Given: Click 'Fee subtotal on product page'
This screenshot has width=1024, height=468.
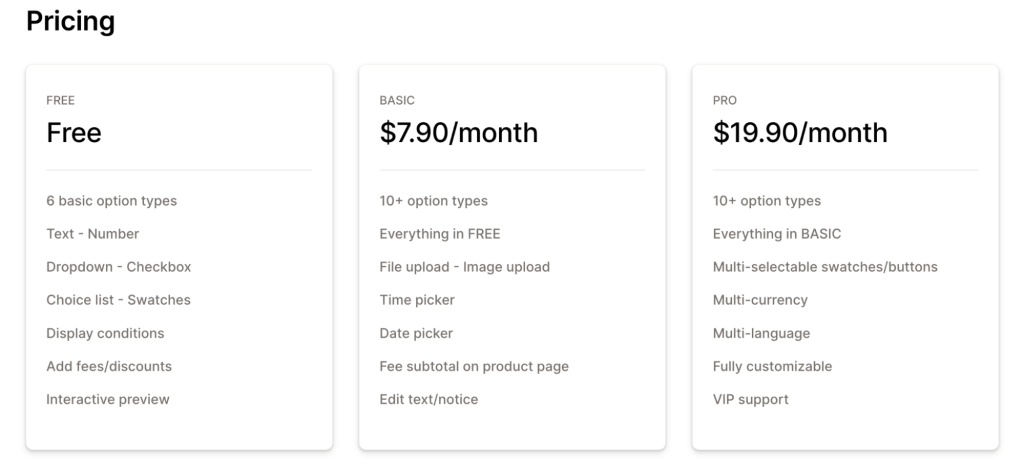Looking at the screenshot, I should click(x=474, y=367).
